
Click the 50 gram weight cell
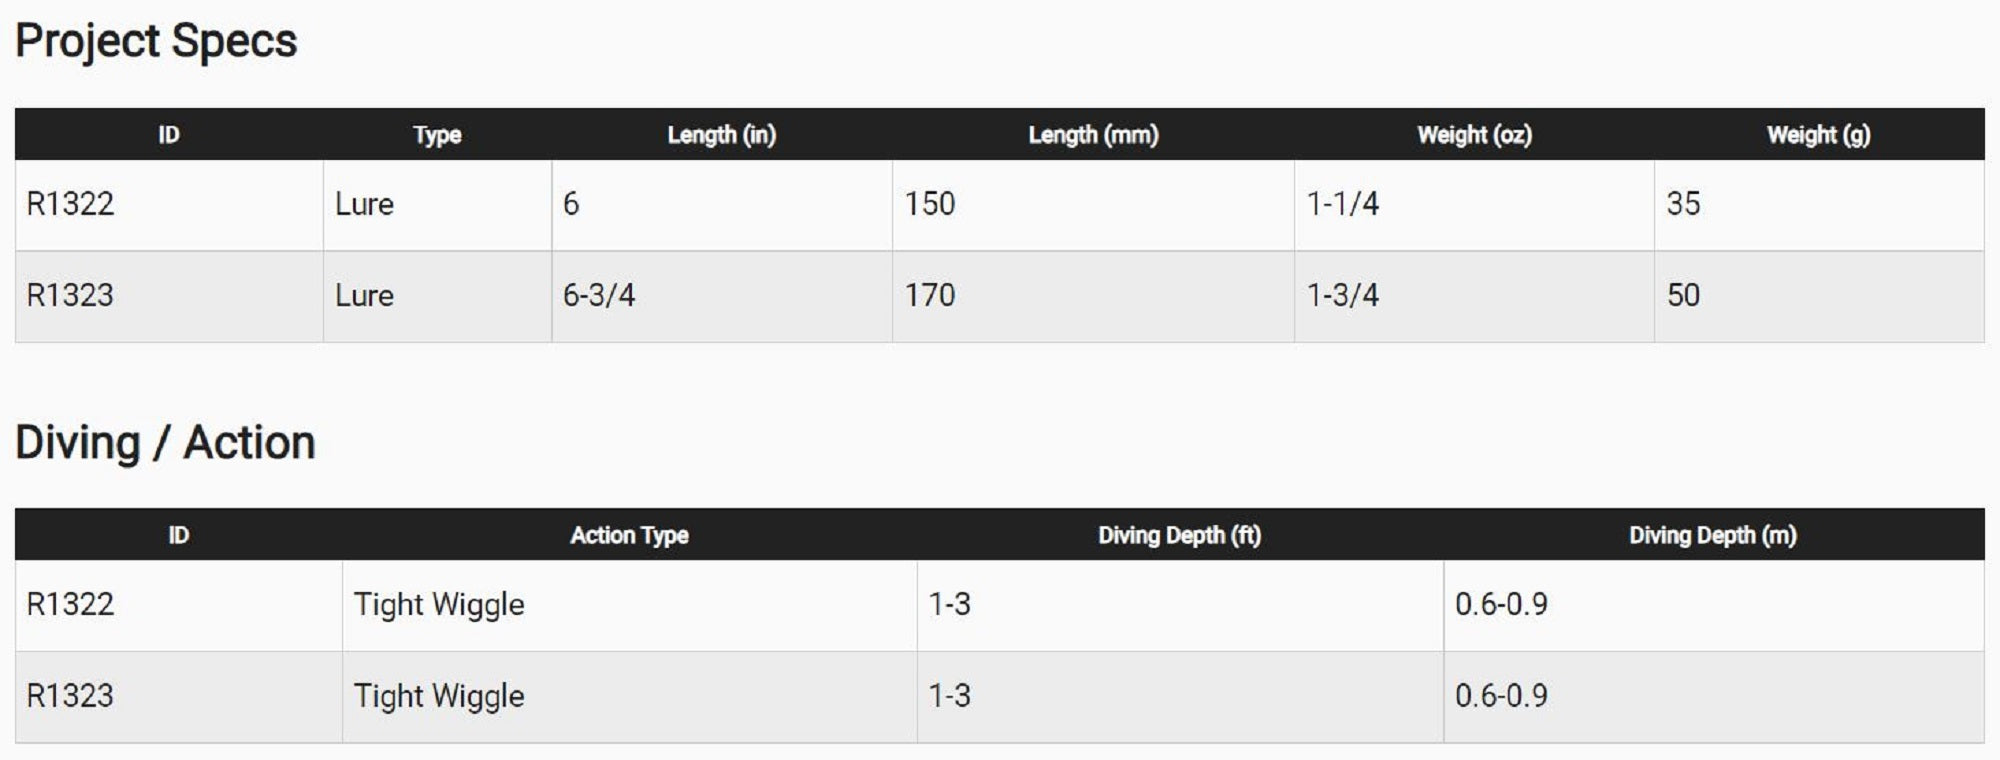tap(1683, 295)
